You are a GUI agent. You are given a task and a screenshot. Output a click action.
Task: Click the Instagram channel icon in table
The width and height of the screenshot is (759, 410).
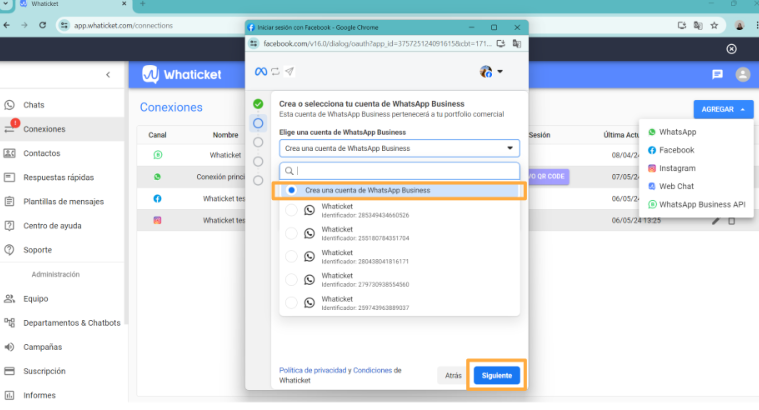157,220
